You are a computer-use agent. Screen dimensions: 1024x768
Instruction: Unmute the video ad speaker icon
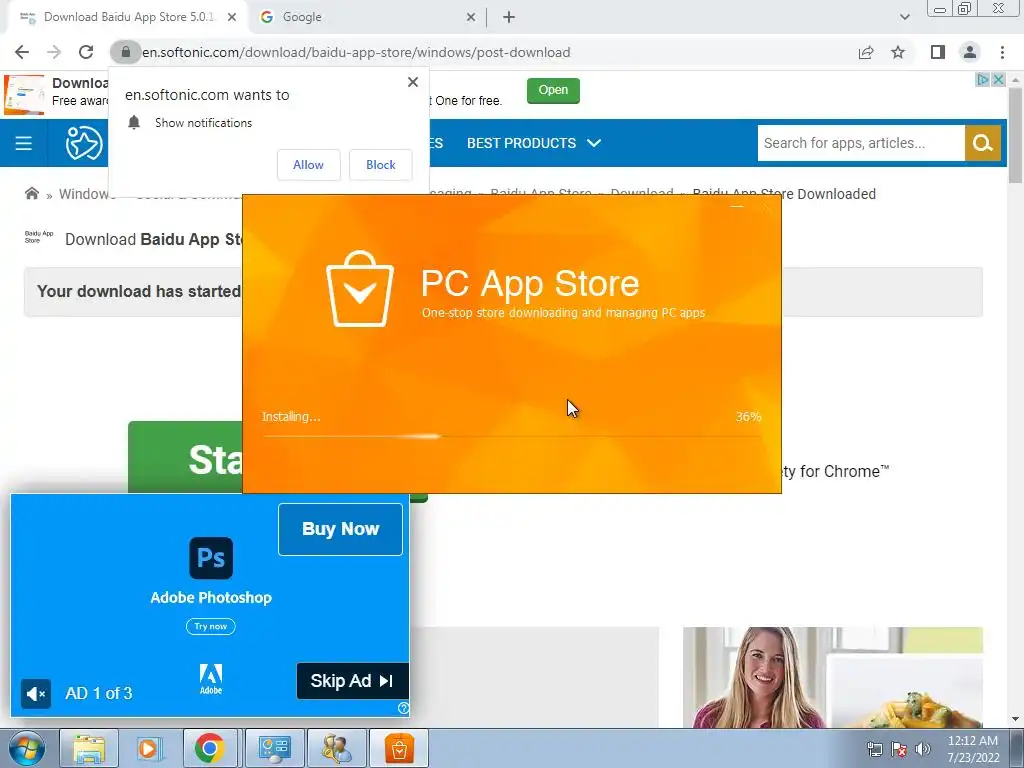pyautogui.click(x=35, y=694)
